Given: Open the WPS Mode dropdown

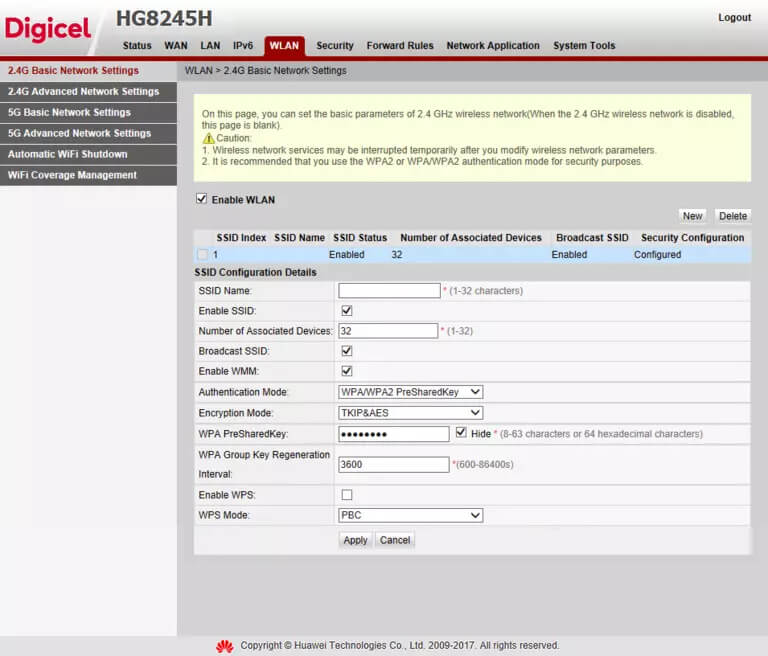Looking at the screenshot, I should [411, 515].
